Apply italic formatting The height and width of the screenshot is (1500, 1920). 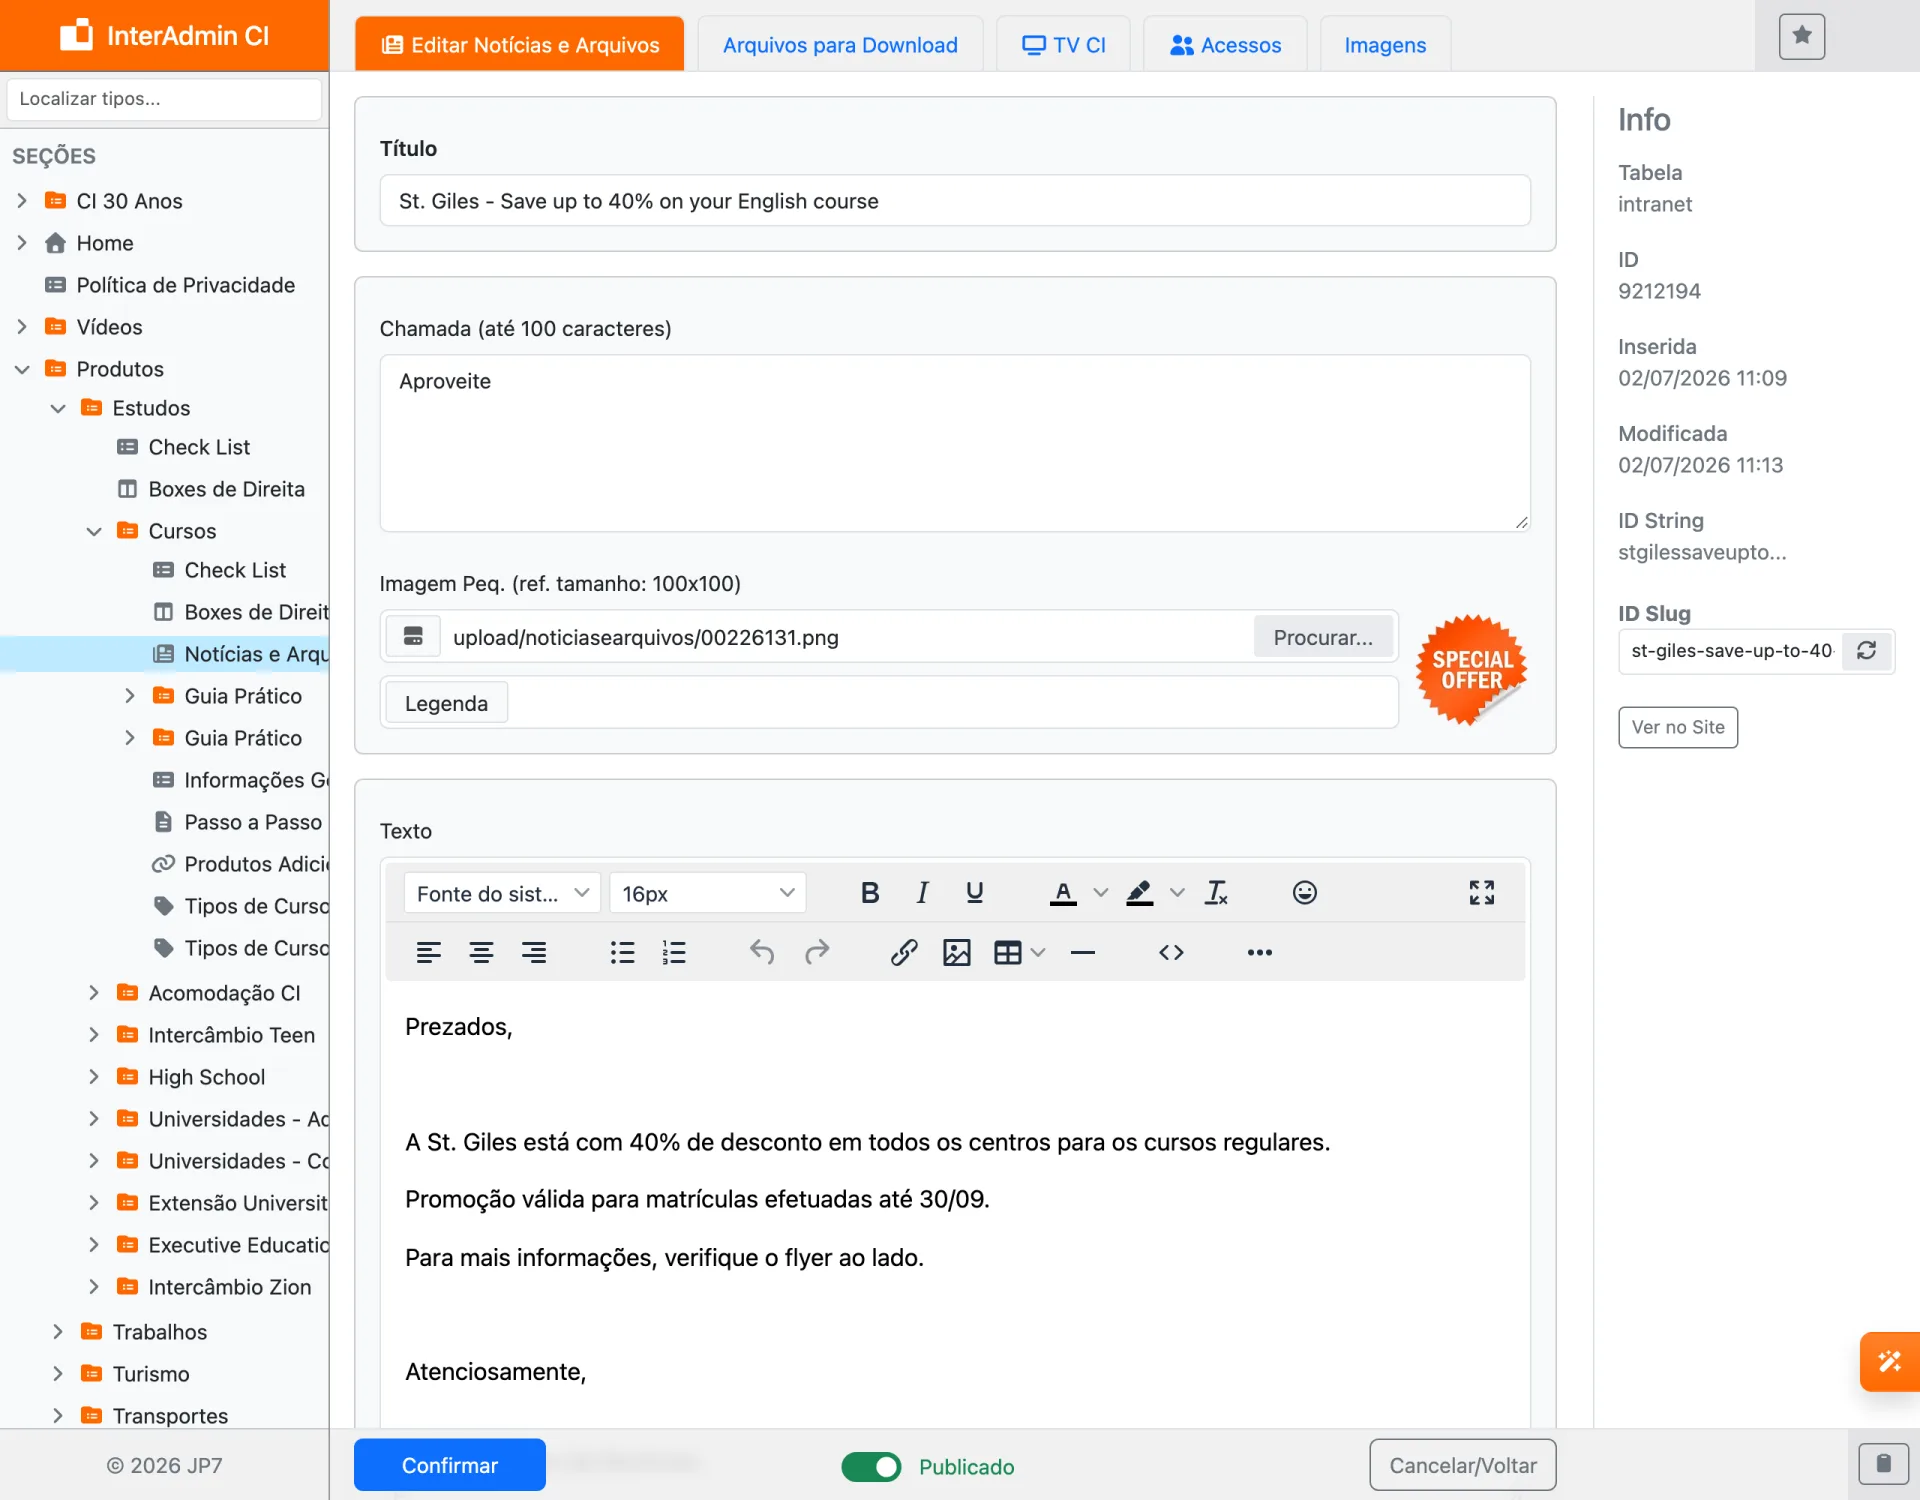[922, 893]
